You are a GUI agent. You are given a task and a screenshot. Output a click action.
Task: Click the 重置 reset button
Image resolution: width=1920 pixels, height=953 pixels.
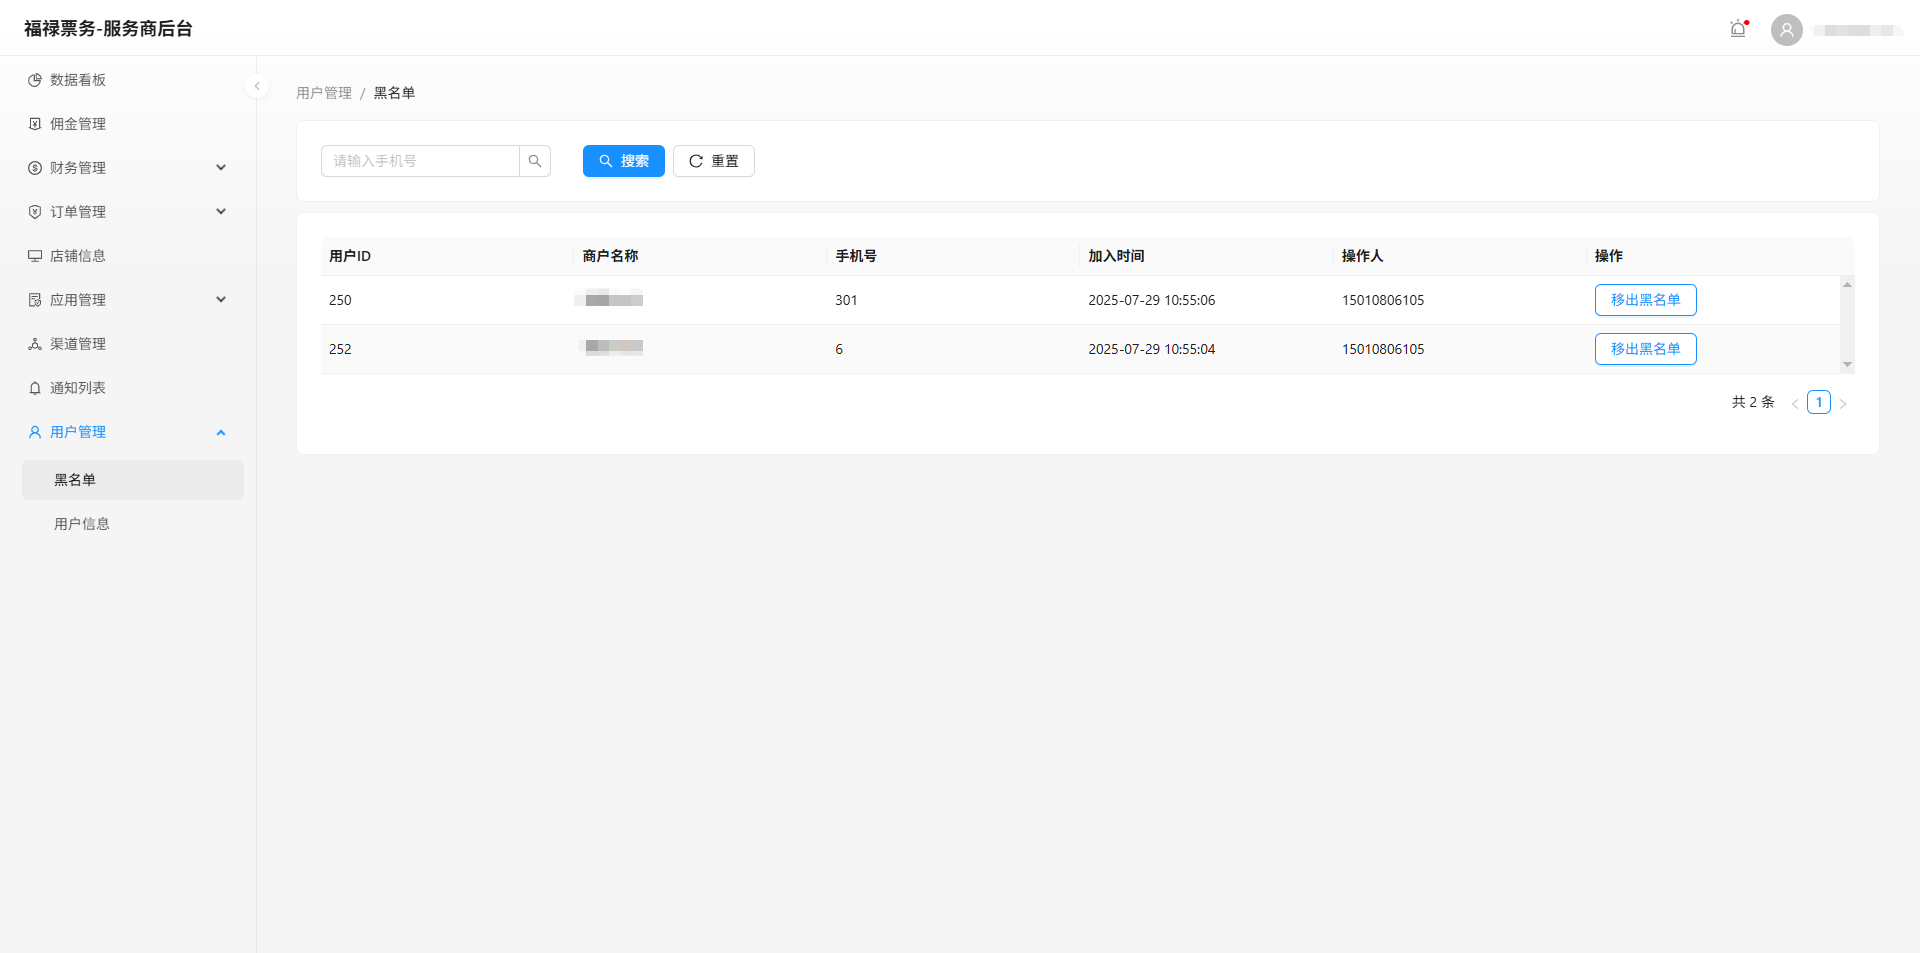tap(713, 161)
